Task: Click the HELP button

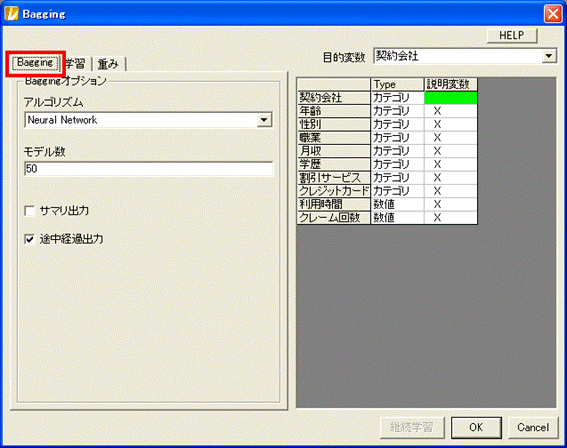Action: 512,35
